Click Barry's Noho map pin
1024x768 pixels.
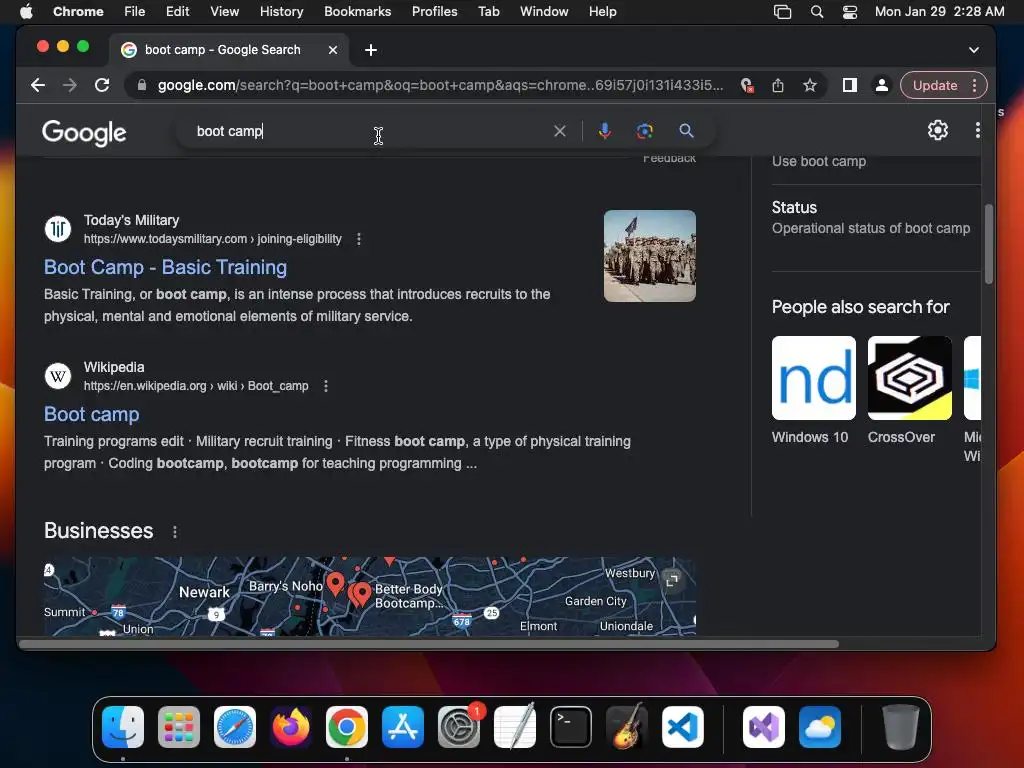335,583
